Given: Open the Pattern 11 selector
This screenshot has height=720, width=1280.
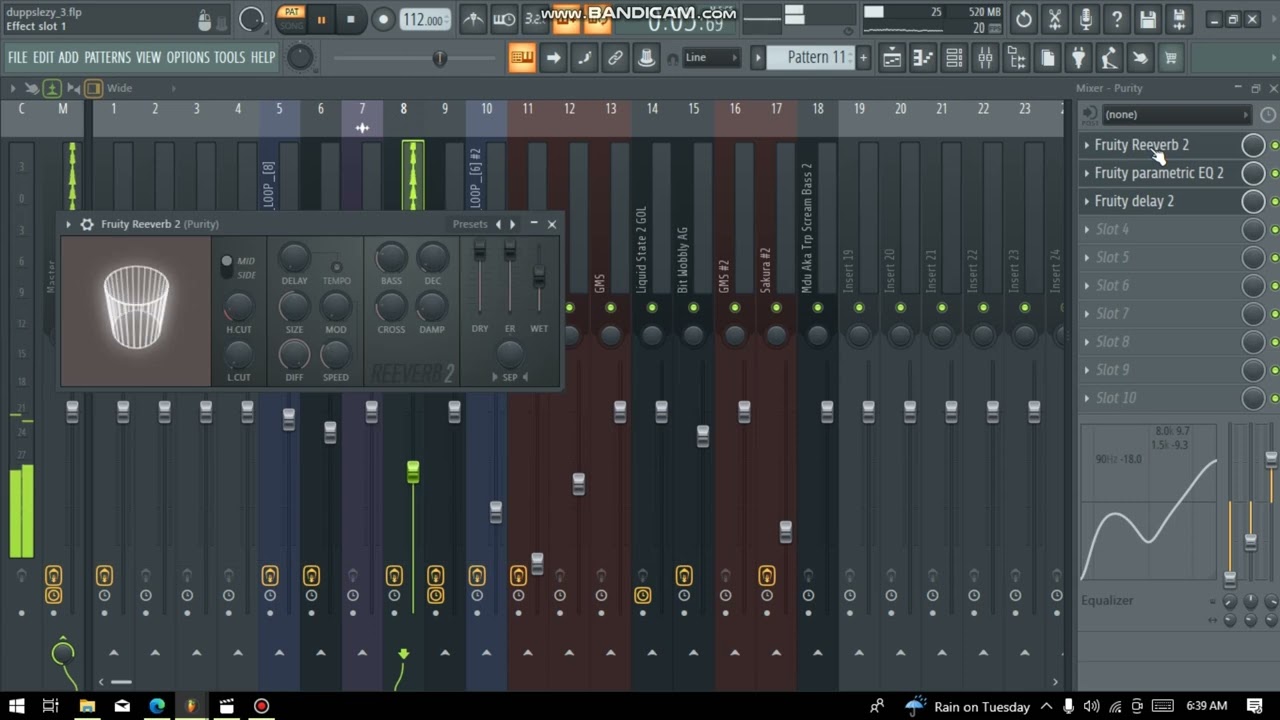Looking at the screenshot, I should [x=811, y=58].
